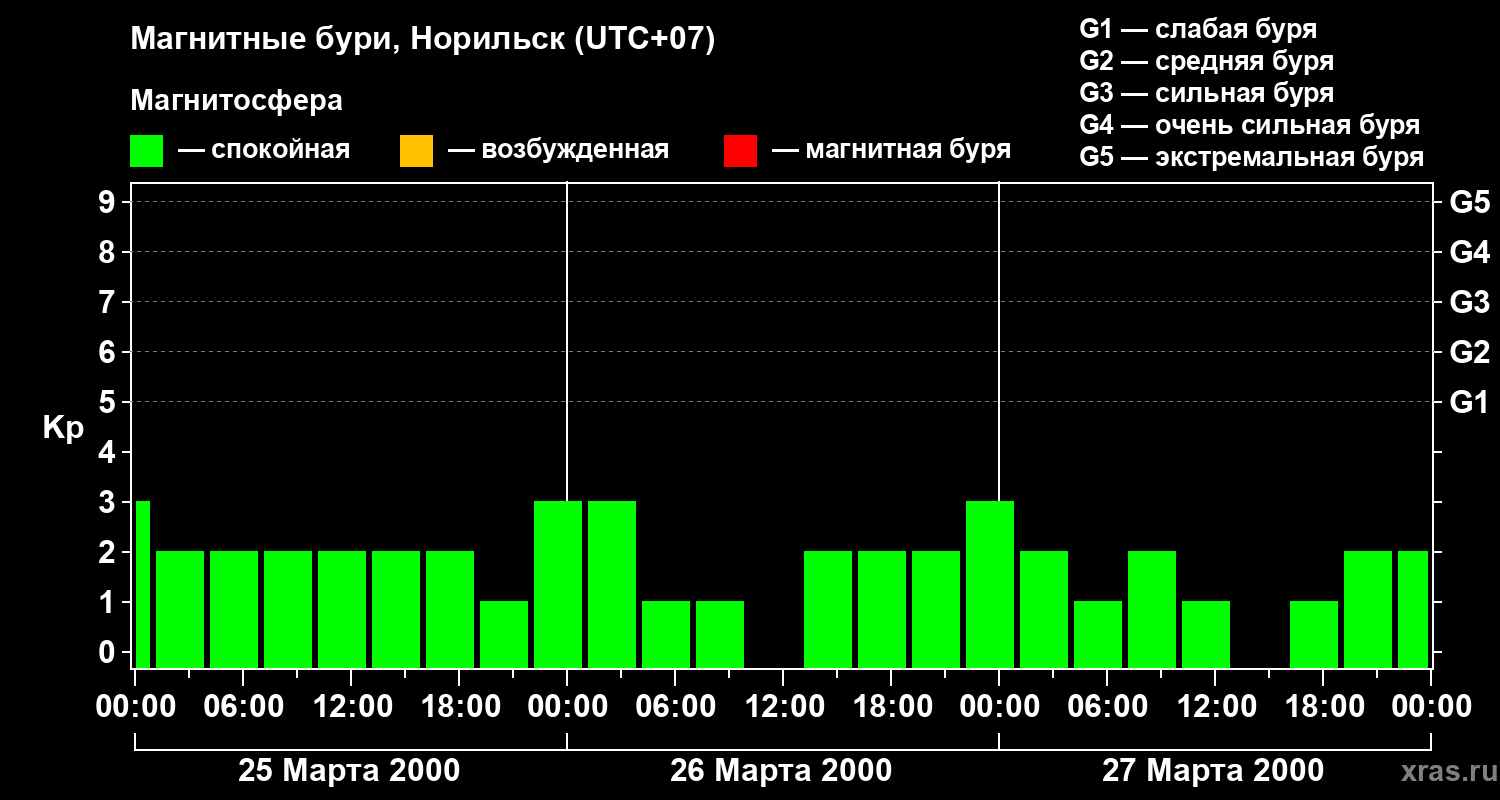Select the line «G2 — средняя буря»
Viewport: 1500px width, 800px height.
point(1207,61)
